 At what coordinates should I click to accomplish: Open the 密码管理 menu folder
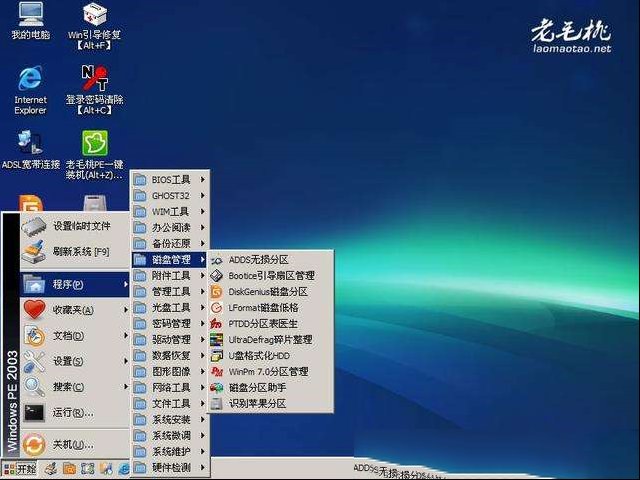(170, 324)
